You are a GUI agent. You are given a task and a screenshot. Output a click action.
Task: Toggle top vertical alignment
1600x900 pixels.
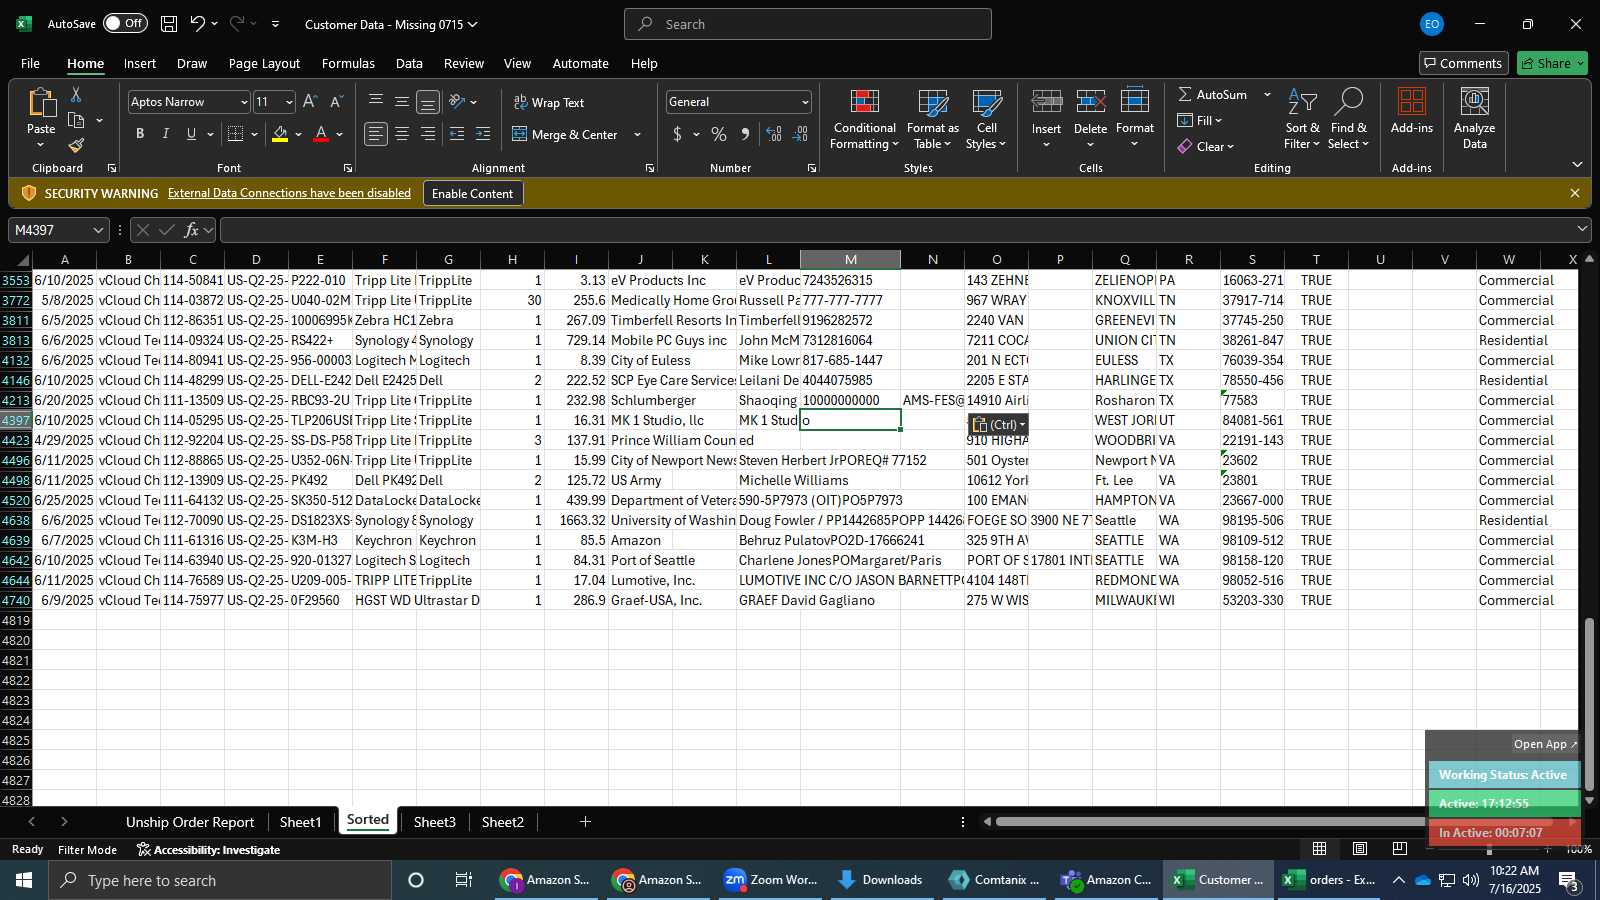376,102
